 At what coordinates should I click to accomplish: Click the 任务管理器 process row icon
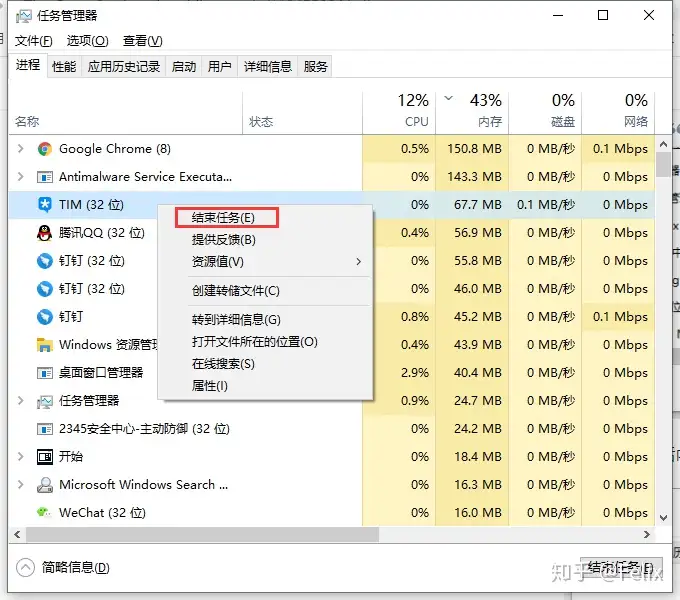45,401
